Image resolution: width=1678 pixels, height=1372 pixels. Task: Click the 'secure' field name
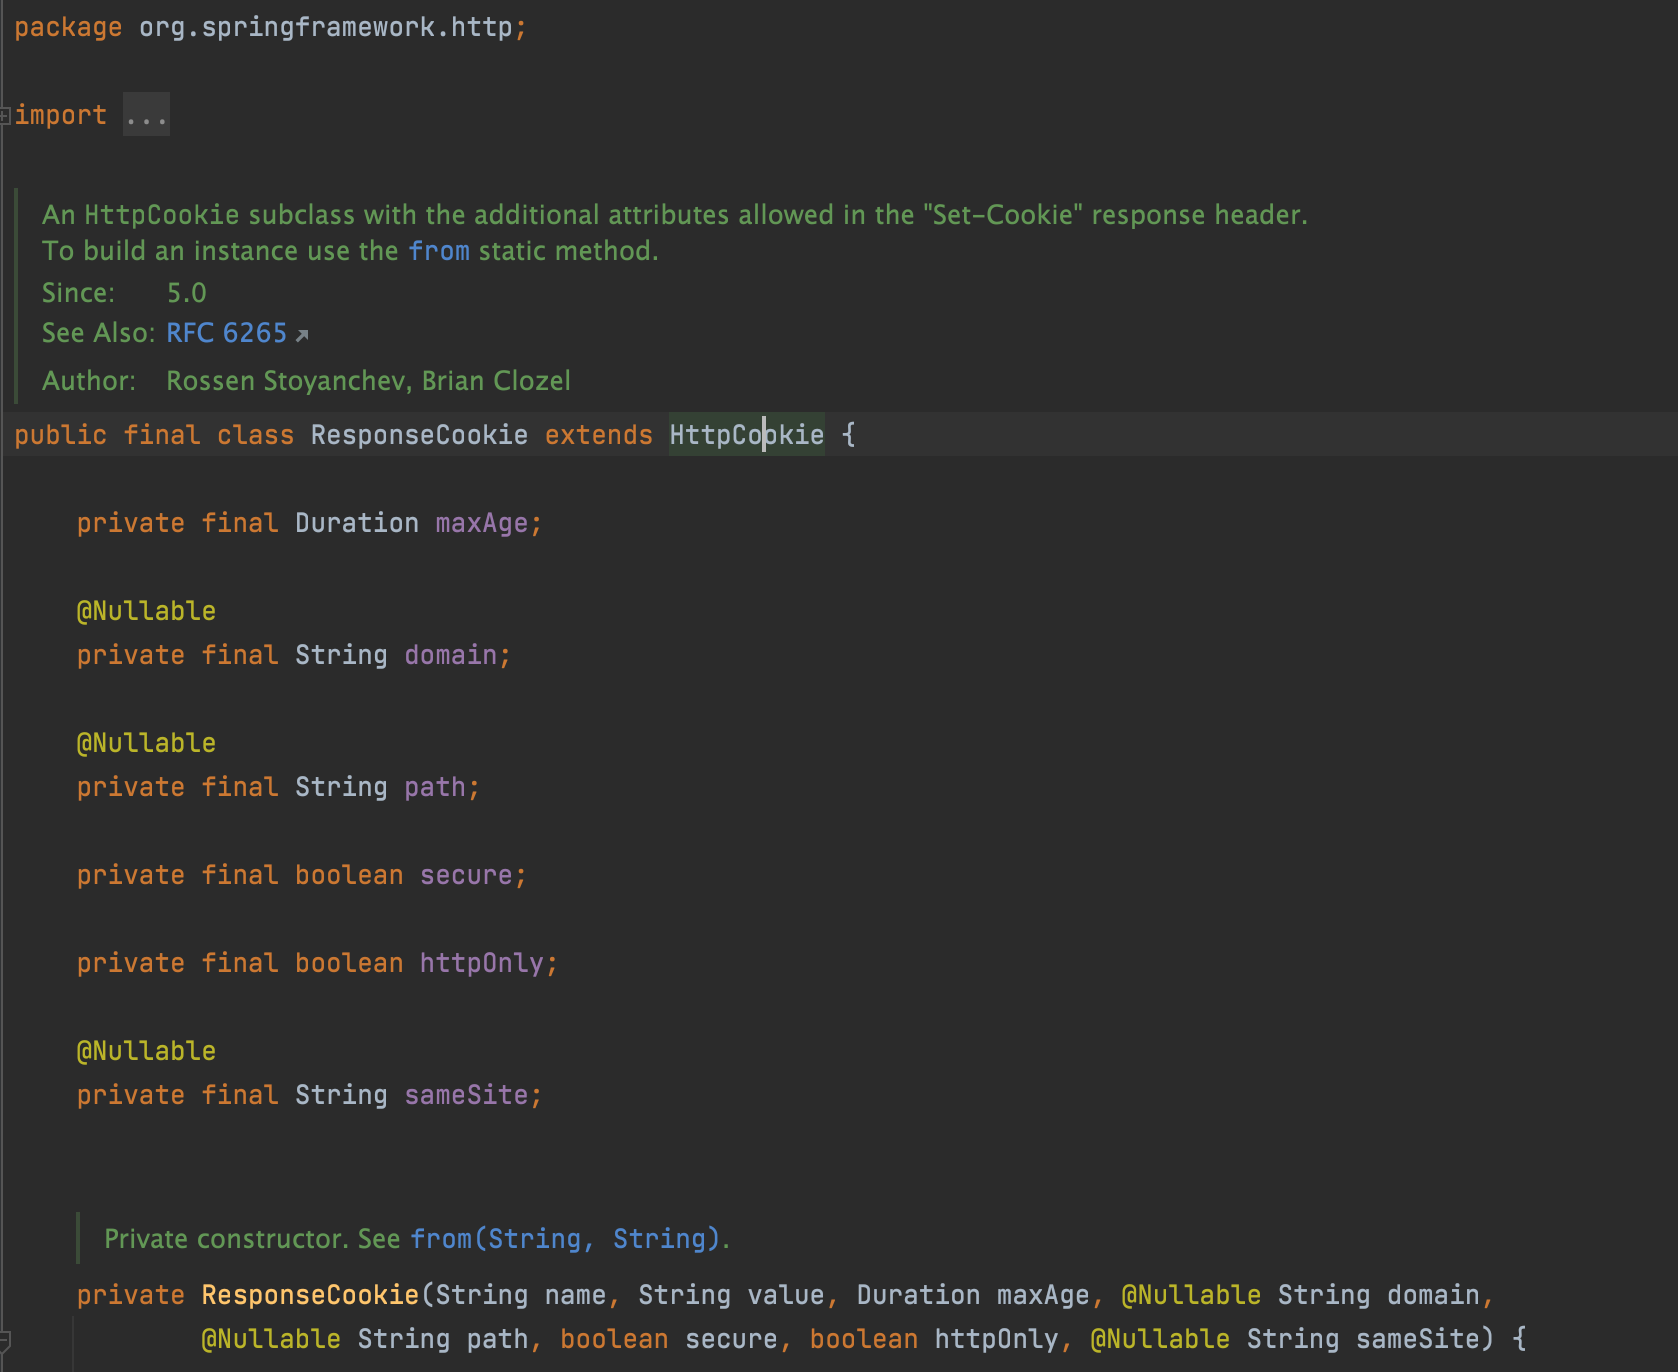[466, 875]
